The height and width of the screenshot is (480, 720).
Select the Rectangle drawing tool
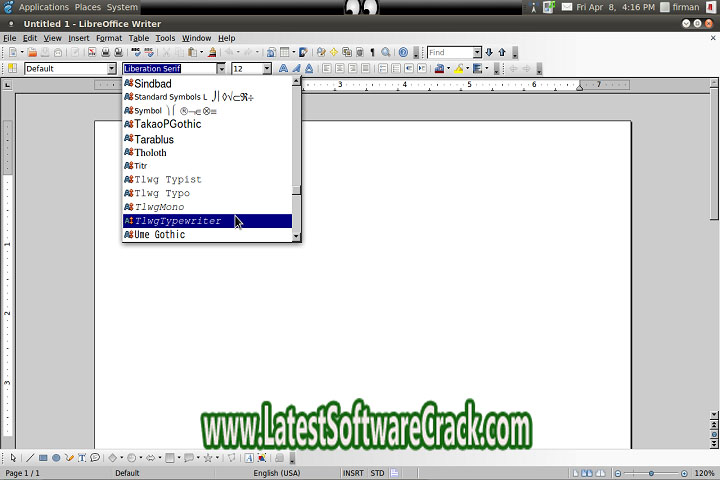pos(43,458)
